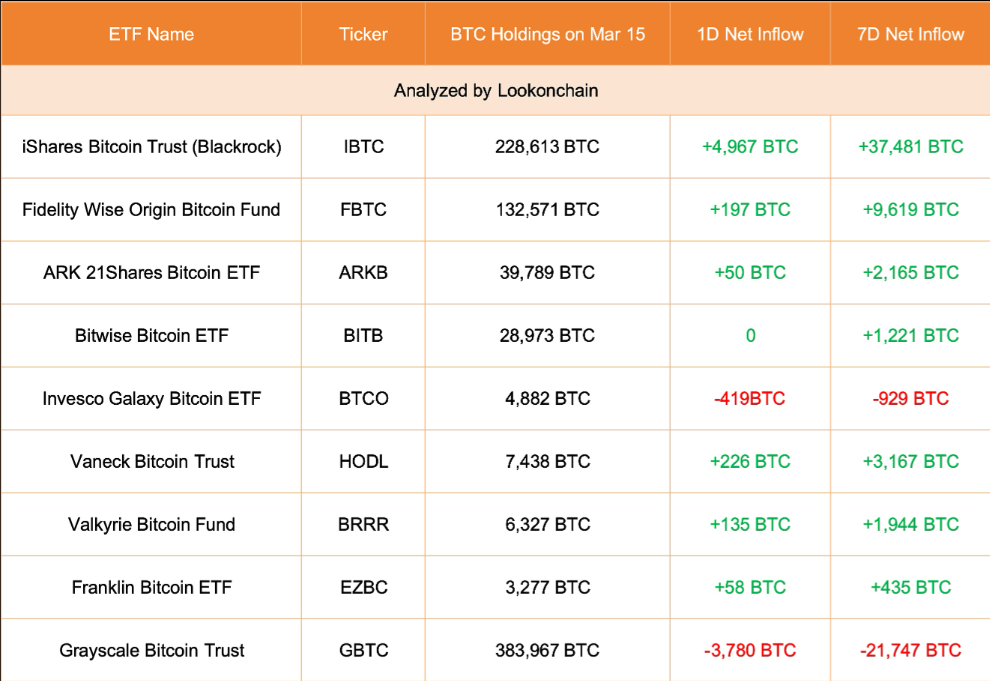Screen dimensions: 990x681
Task: Click the 1D Net Inflow header
Action: coord(750,34)
